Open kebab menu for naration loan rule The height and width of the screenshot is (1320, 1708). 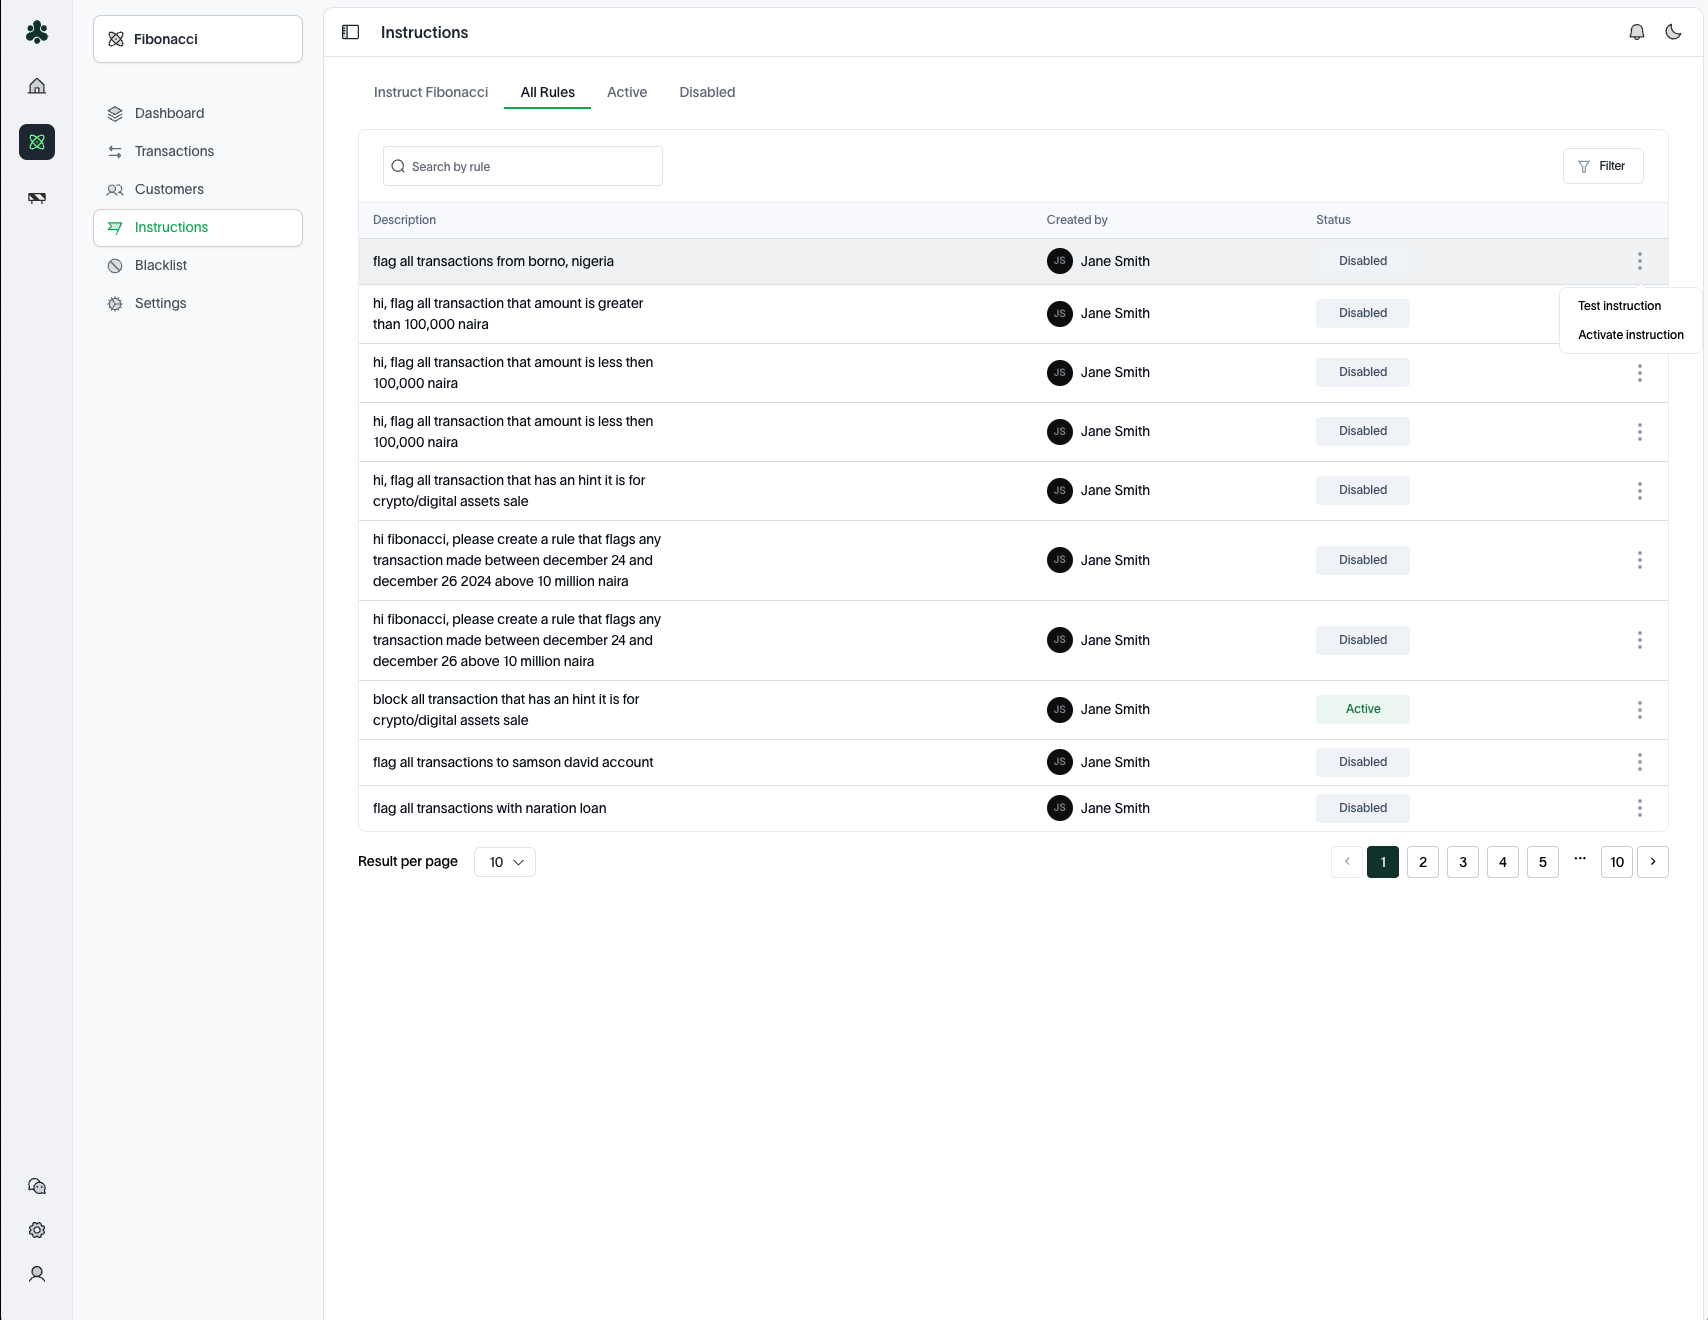(x=1639, y=808)
